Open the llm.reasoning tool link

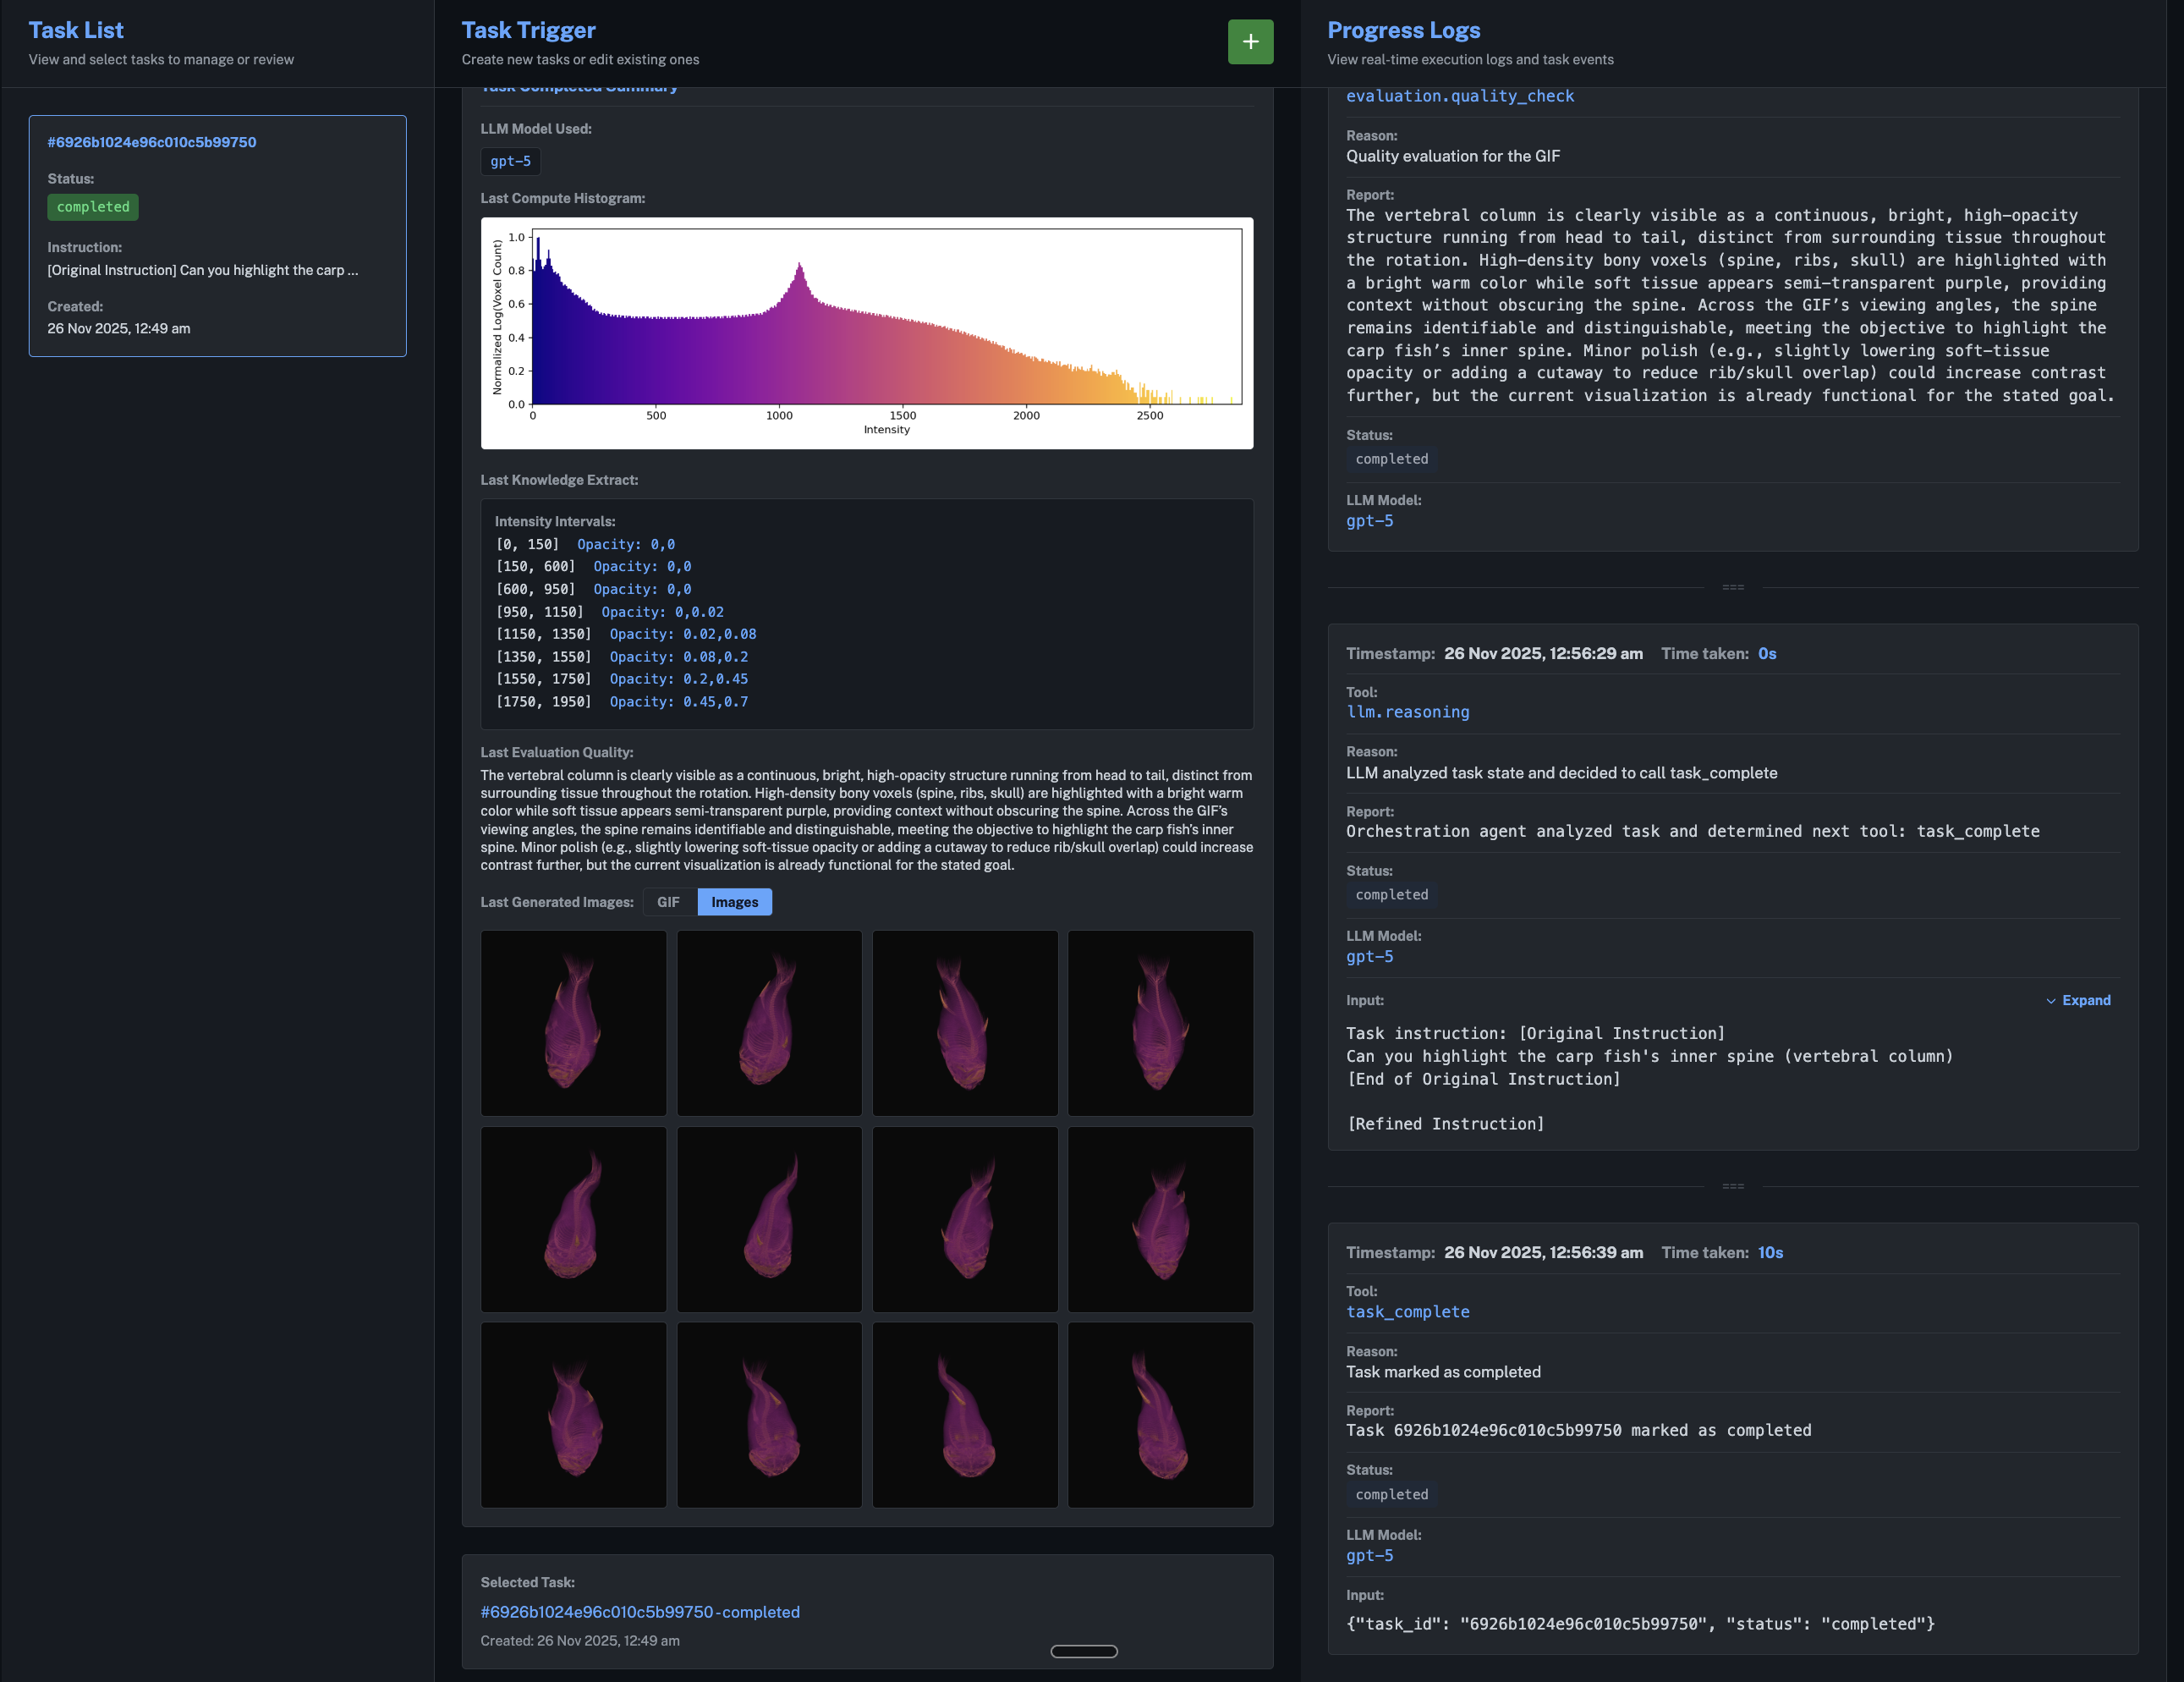[x=1408, y=711]
